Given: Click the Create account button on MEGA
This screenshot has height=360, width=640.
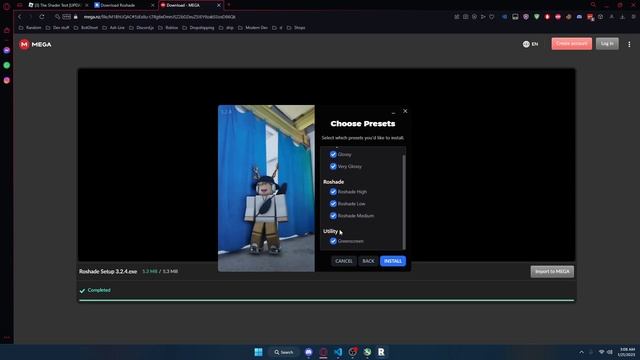Looking at the screenshot, I should (571, 44).
